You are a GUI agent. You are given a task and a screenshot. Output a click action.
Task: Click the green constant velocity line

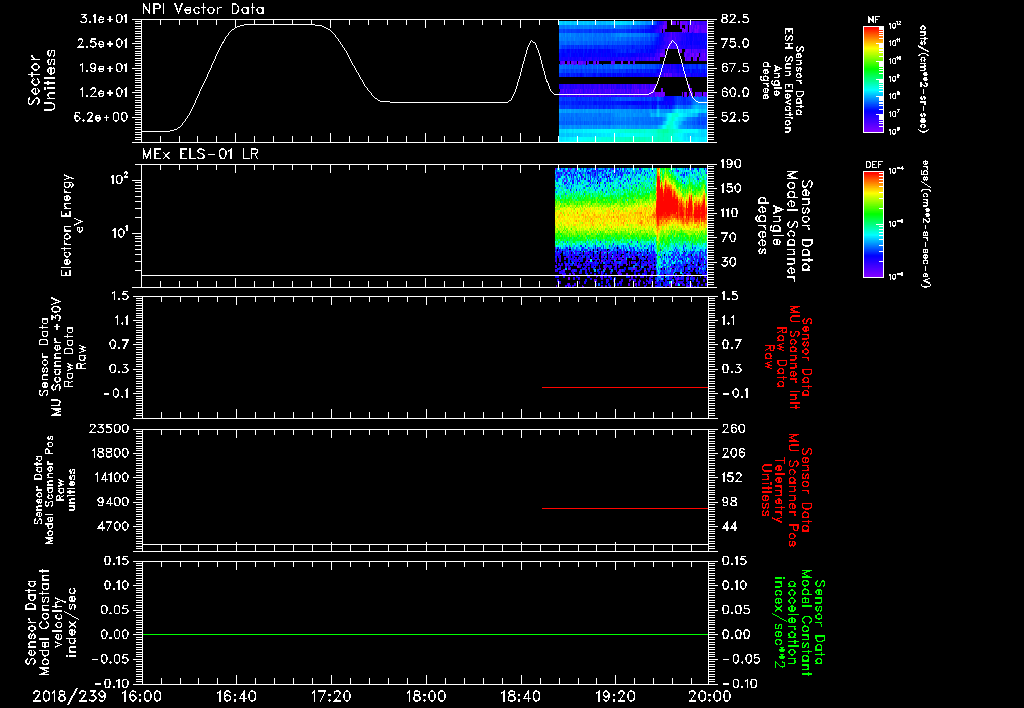tap(425, 634)
